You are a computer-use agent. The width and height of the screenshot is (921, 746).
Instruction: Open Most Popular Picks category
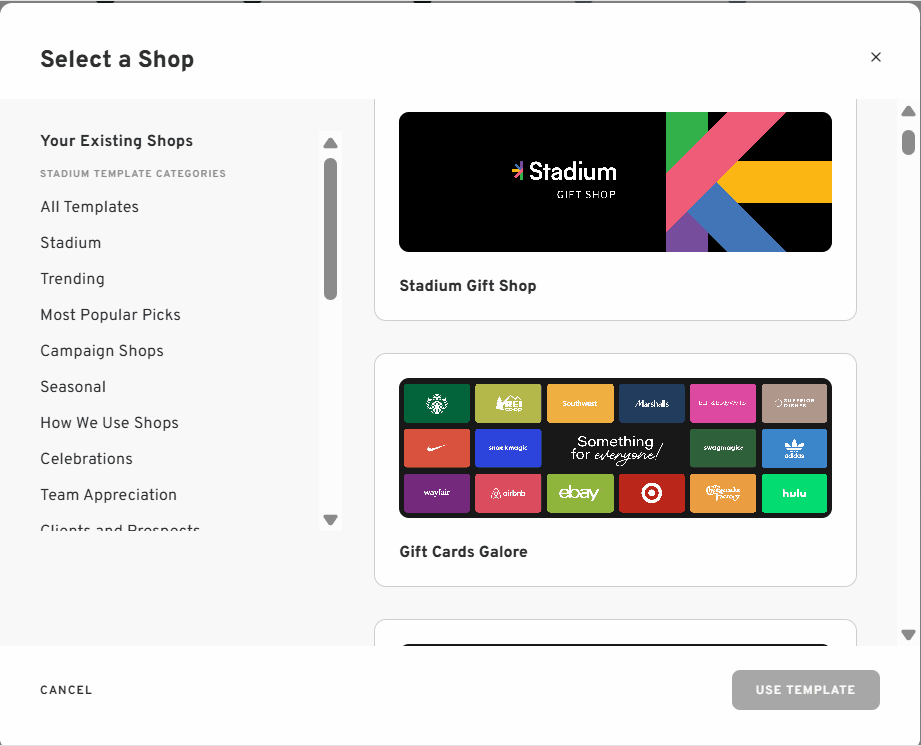pos(110,315)
